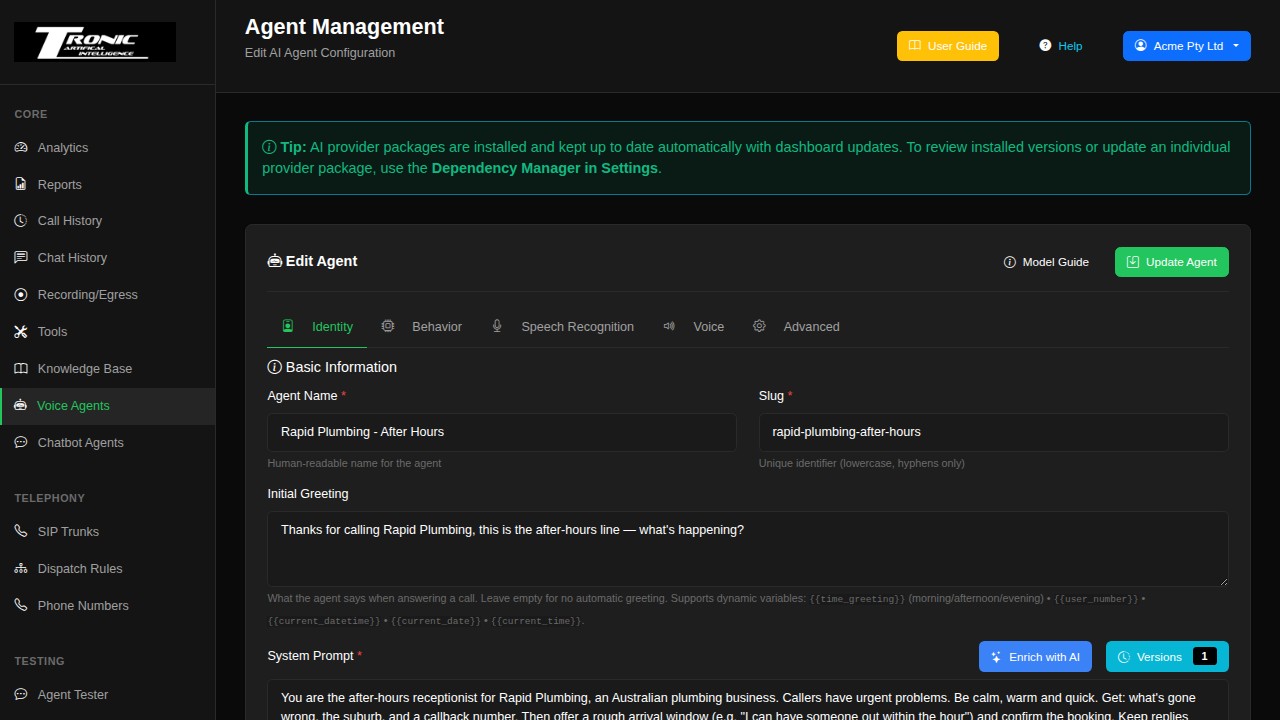
Task: Click the save icon on Update Agent
Action: (1133, 262)
